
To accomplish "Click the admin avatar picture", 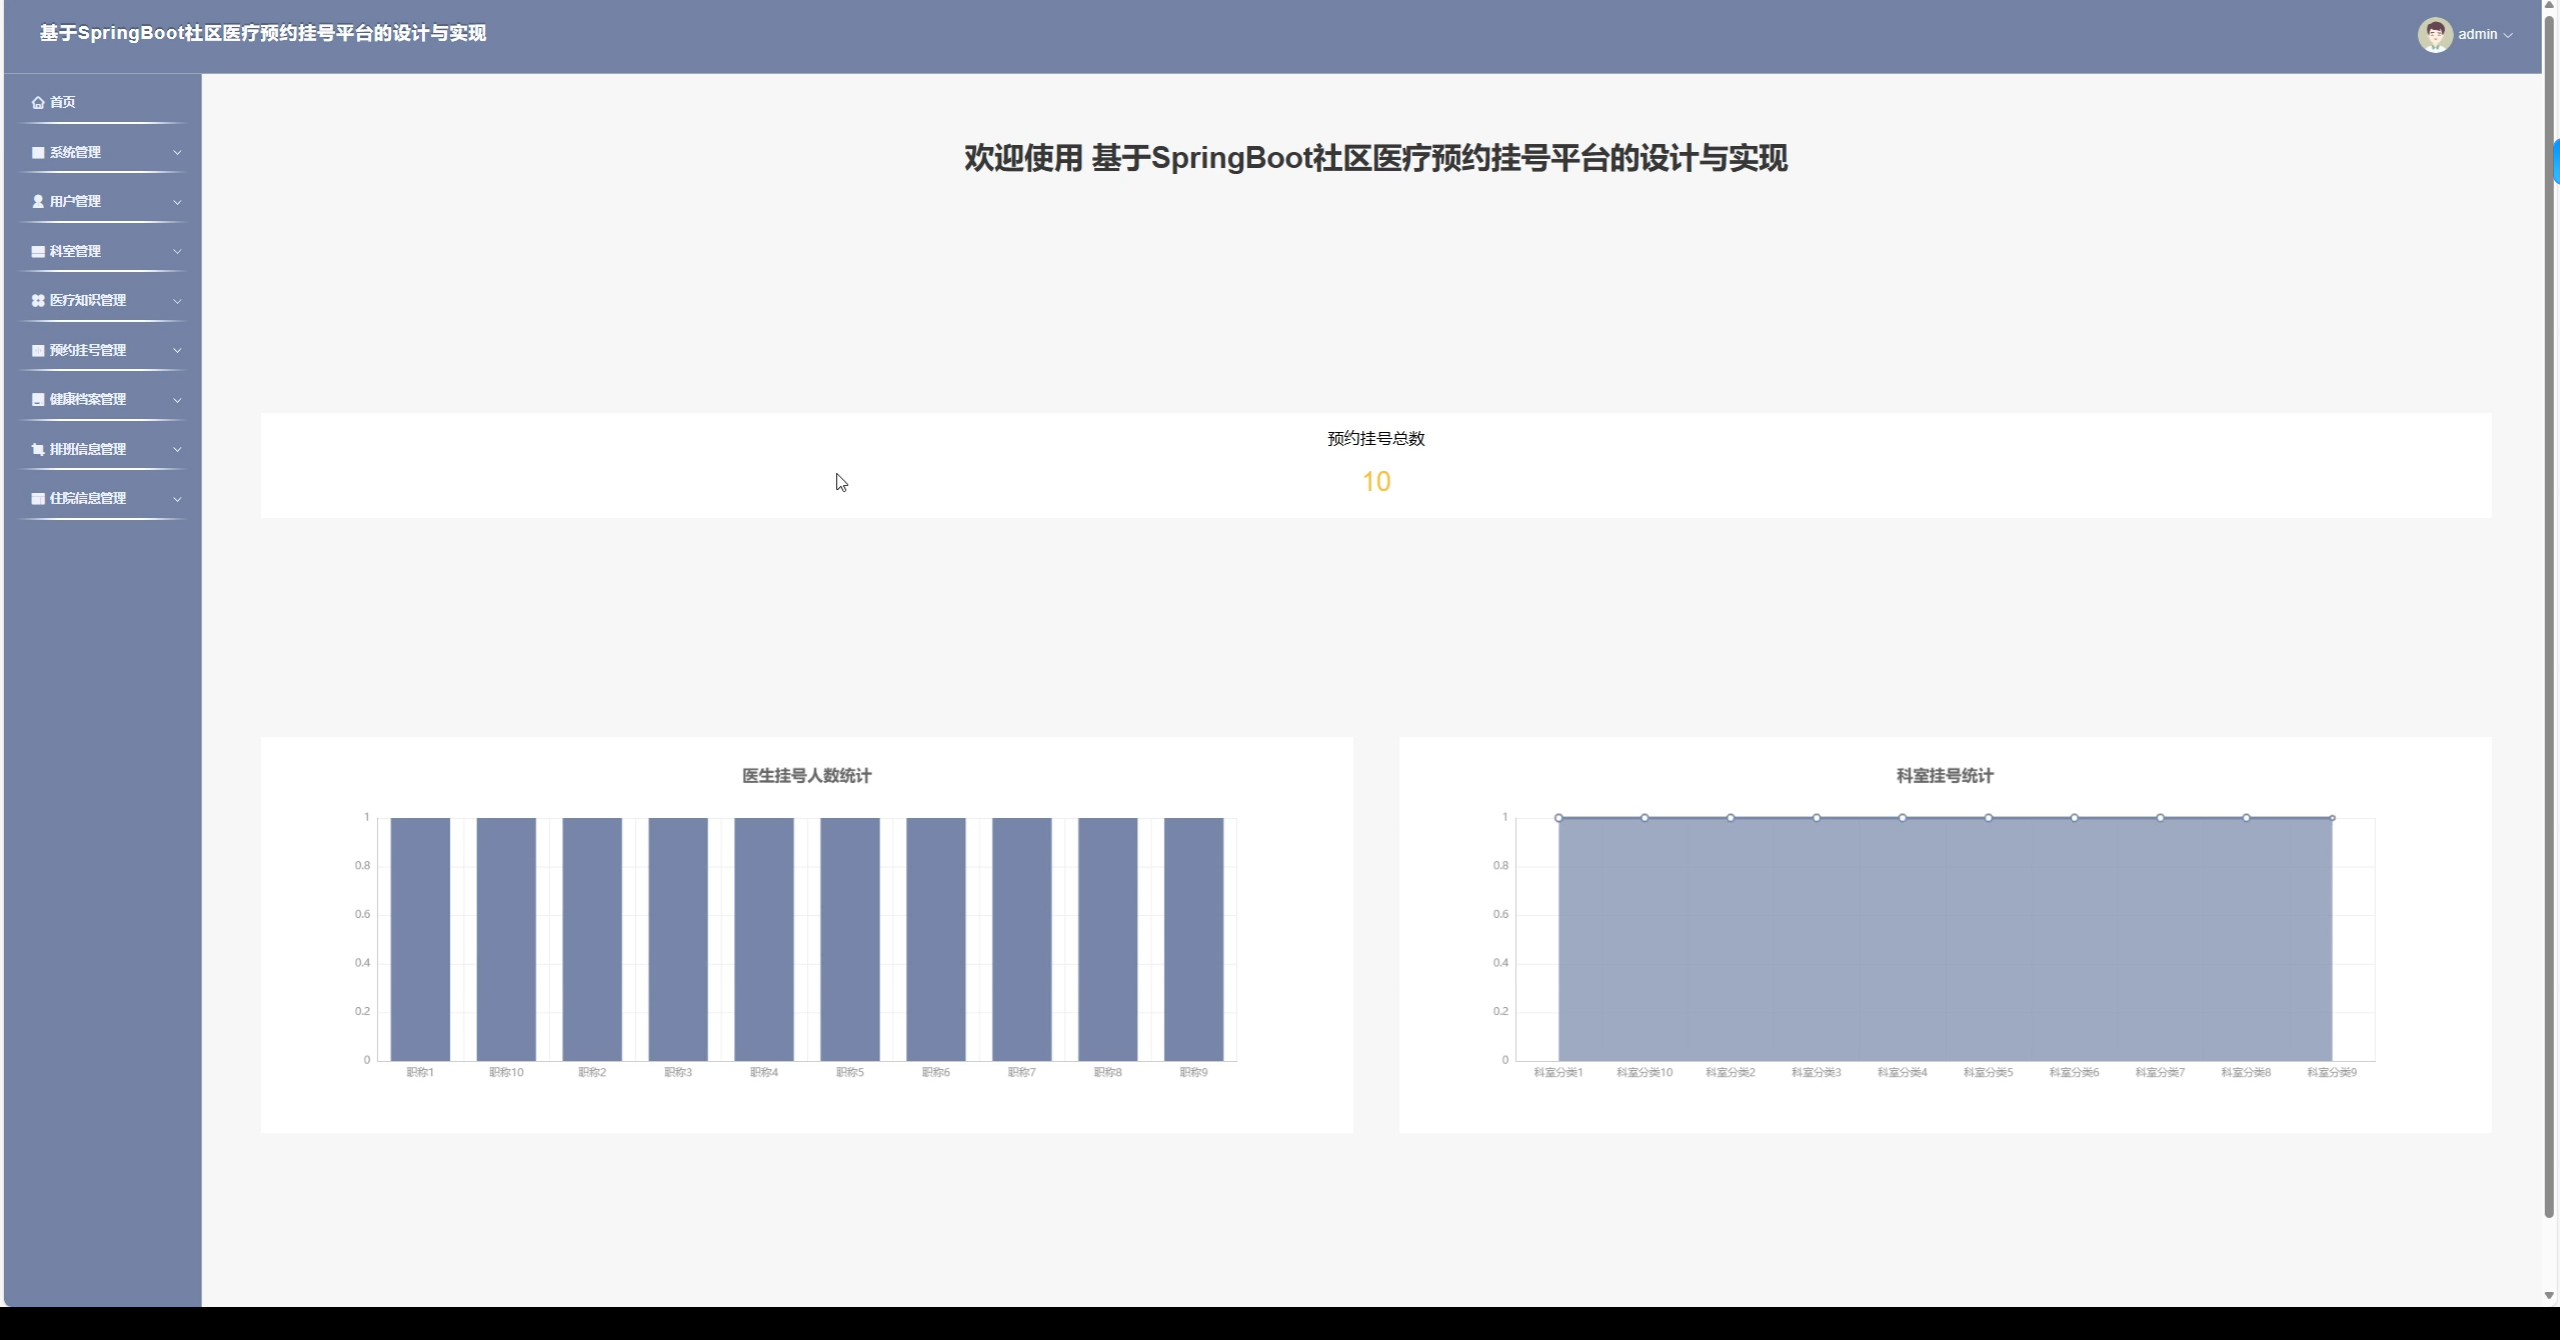I will [x=2434, y=35].
